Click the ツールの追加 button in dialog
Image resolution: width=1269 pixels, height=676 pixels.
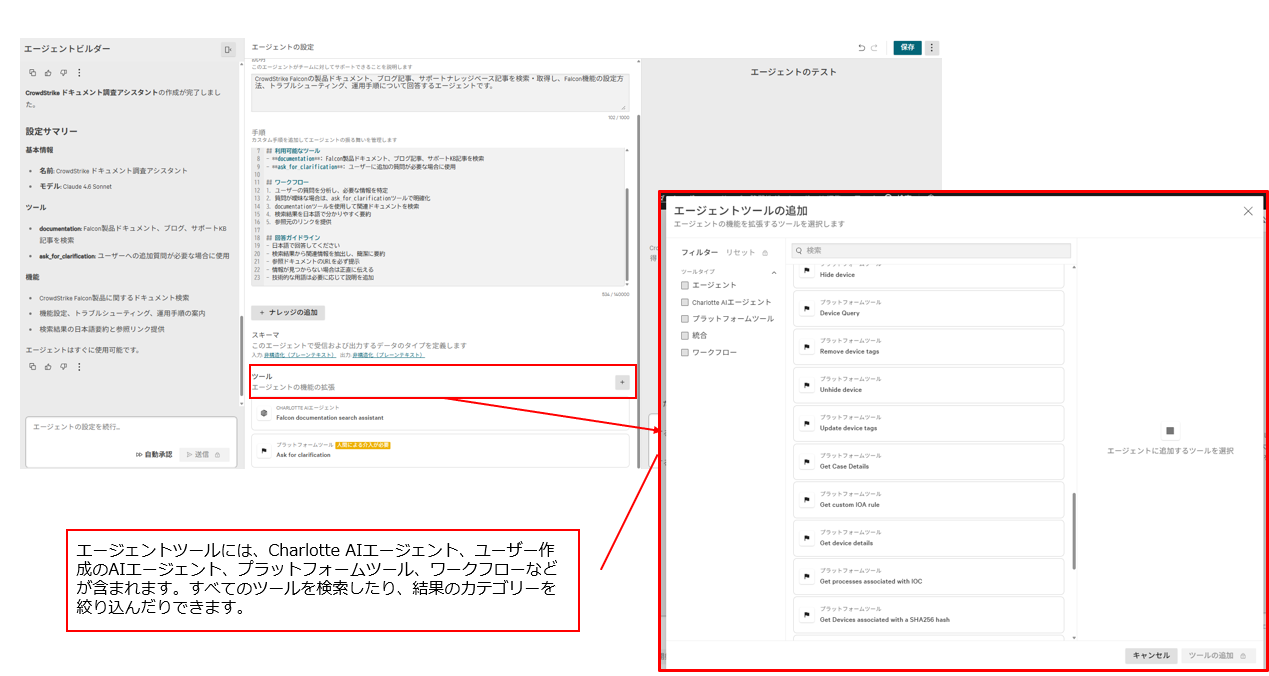click(1218, 656)
